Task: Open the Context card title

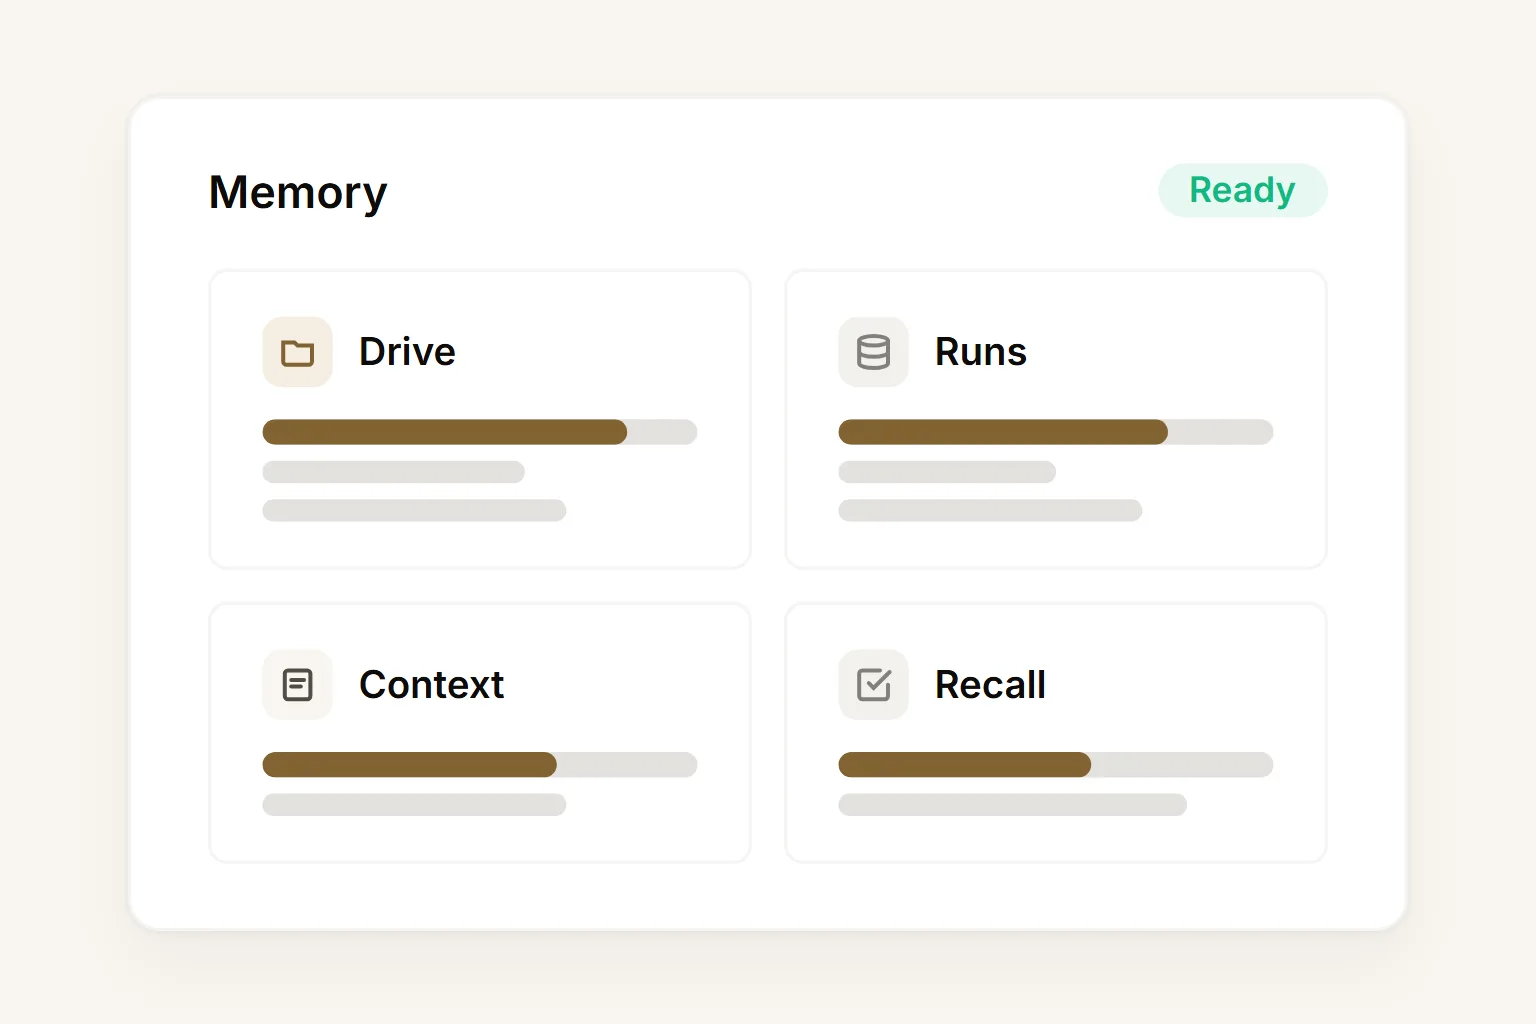Action: (x=431, y=685)
